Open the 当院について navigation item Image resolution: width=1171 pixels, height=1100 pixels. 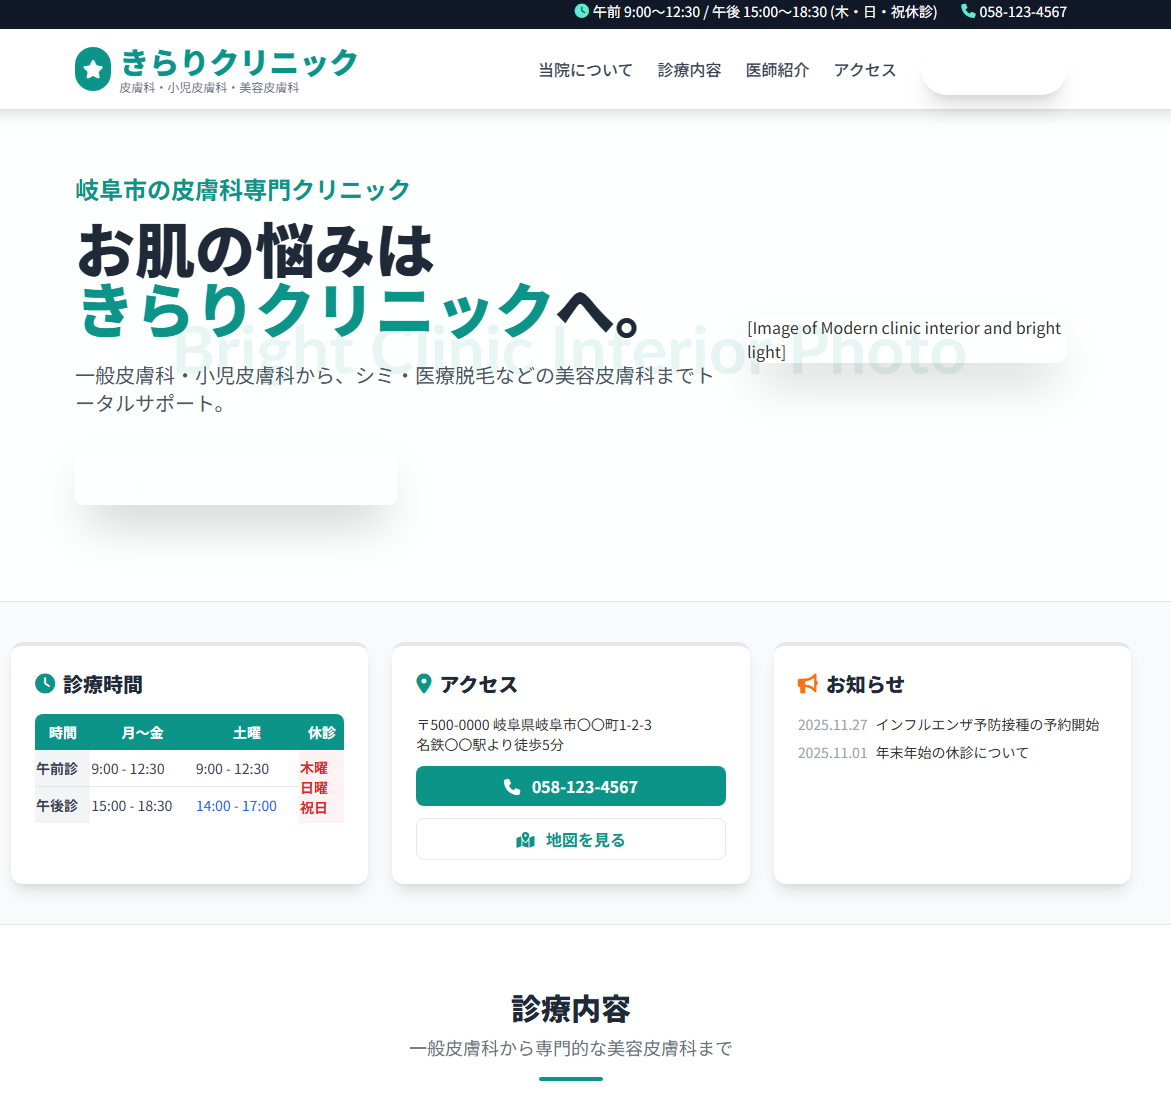click(x=584, y=69)
